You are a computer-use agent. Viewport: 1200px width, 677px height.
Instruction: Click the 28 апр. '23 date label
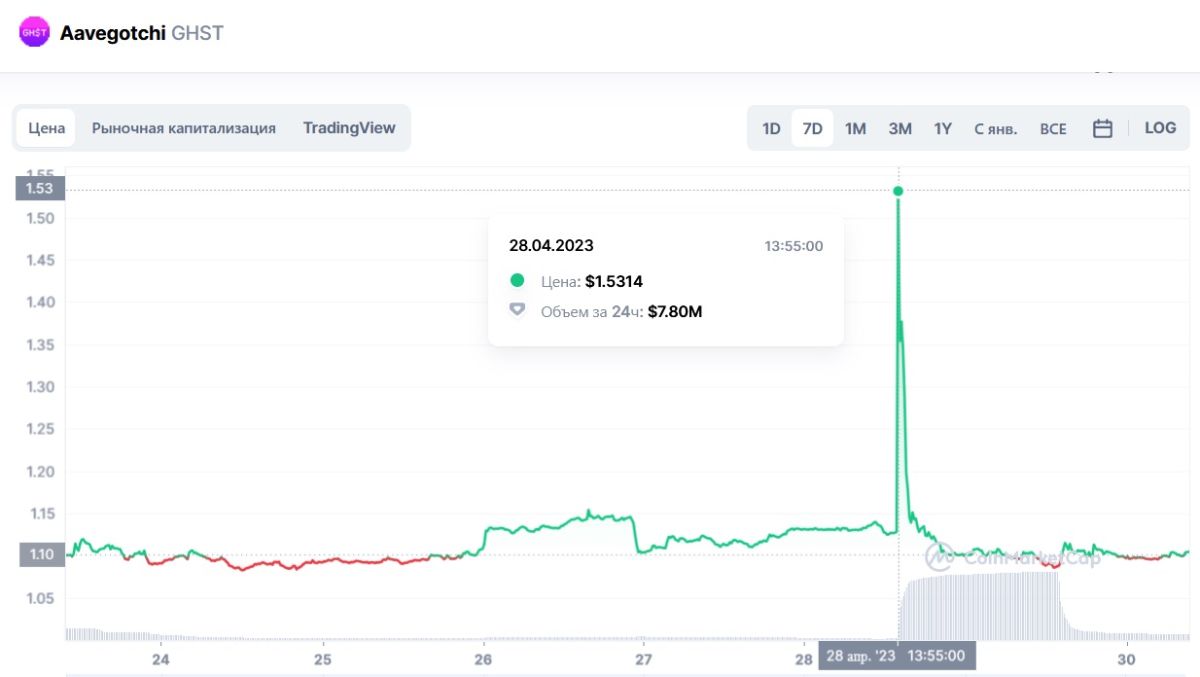860,656
